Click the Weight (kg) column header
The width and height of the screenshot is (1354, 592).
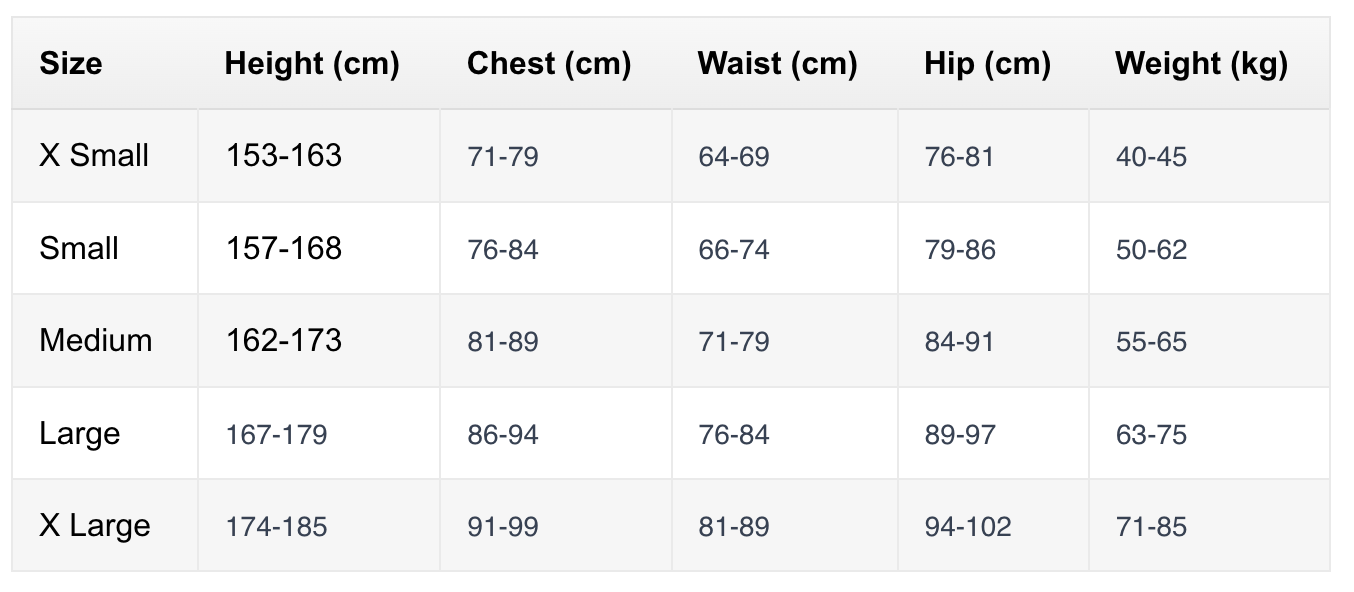click(1201, 64)
